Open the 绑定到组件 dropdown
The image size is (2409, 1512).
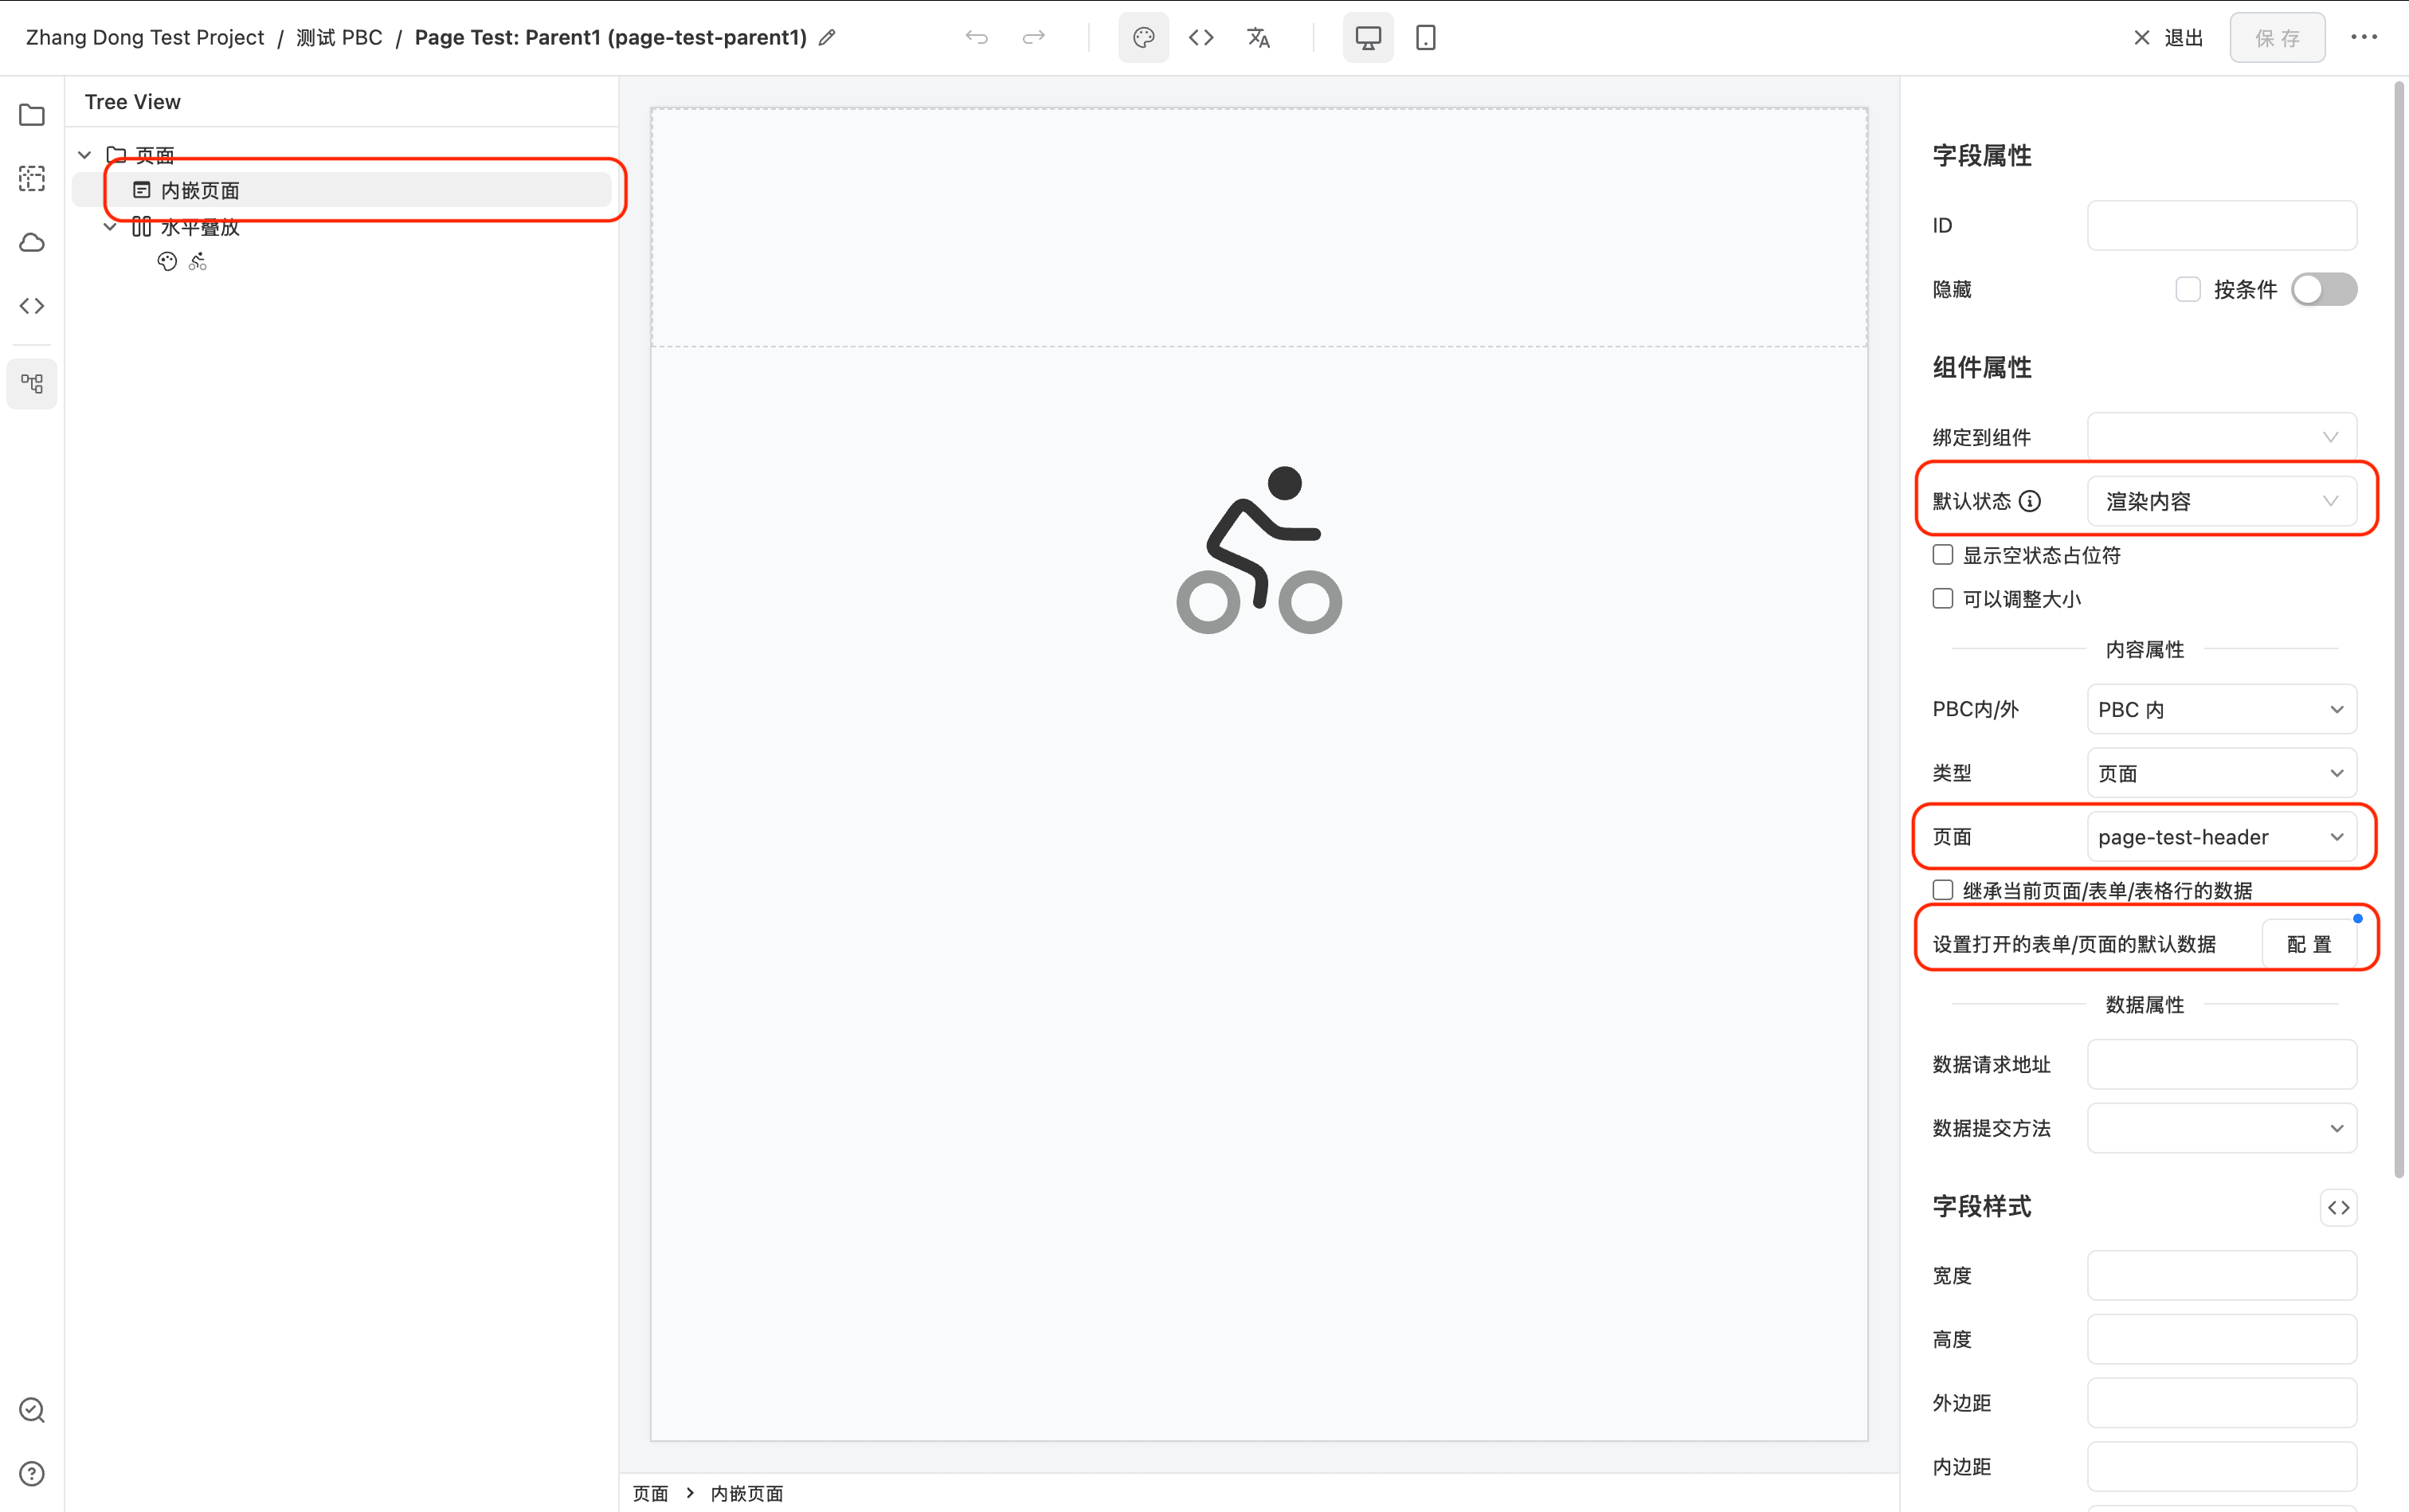tap(2222, 437)
